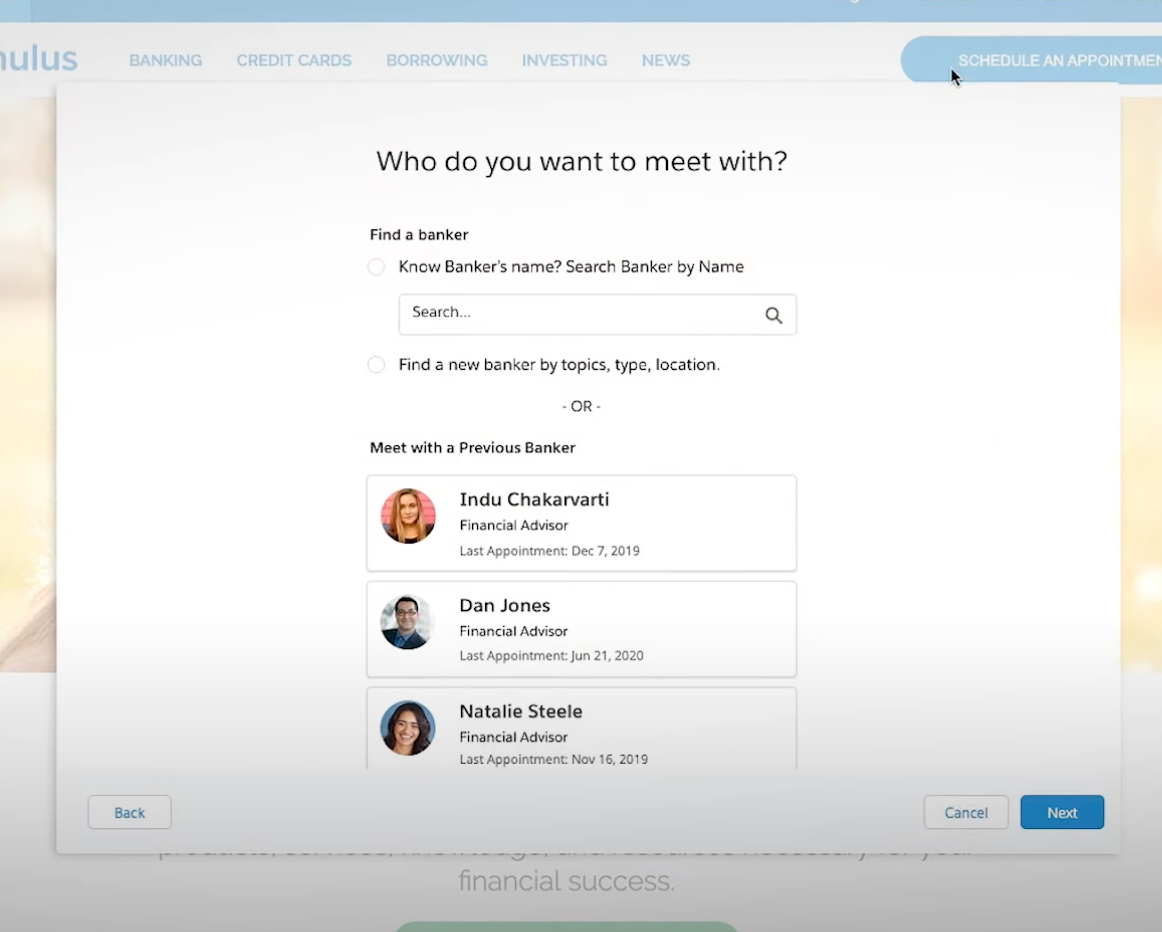1162x932 pixels.
Task: Click the site logo in header
Action: click(38, 59)
